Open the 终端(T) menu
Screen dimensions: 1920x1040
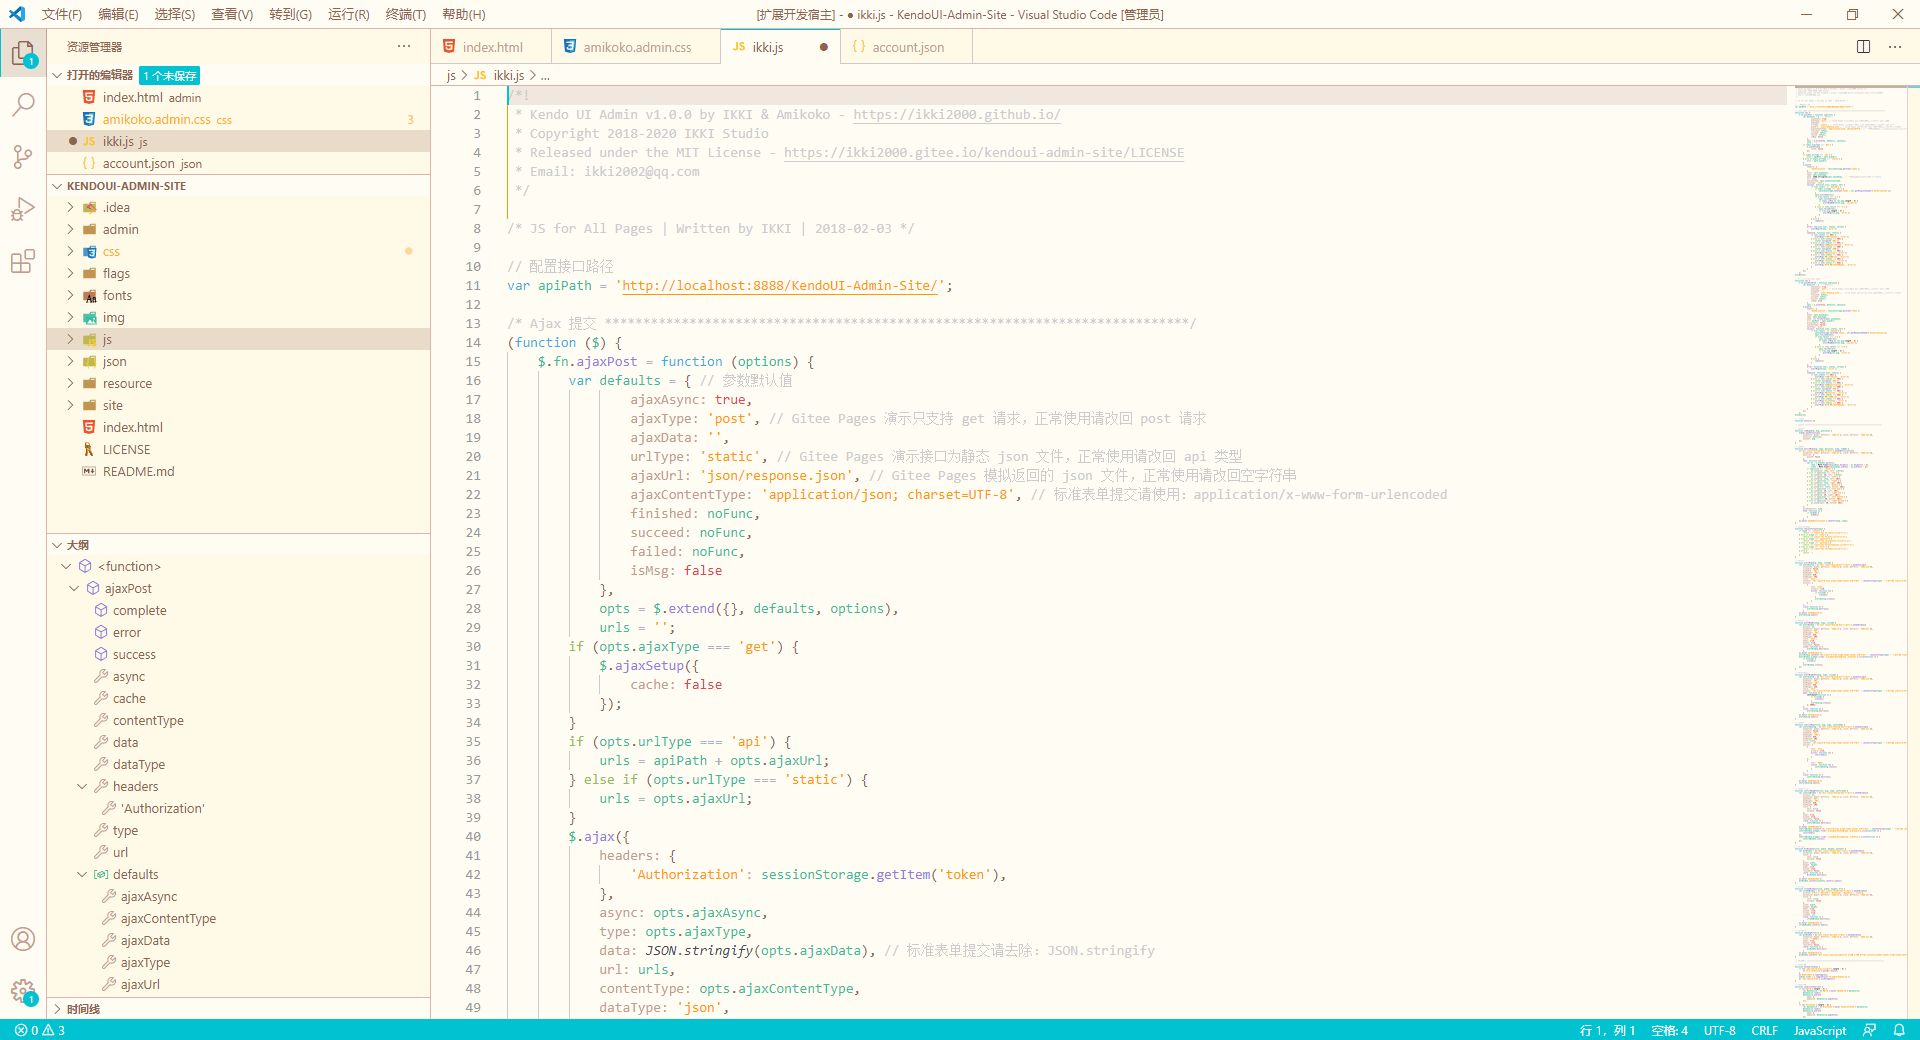404,14
